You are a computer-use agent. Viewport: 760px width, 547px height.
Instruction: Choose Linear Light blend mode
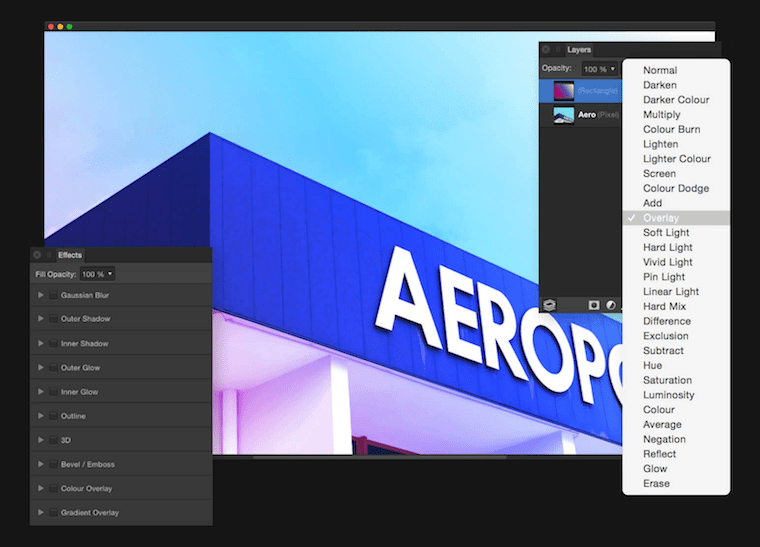pos(676,292)
